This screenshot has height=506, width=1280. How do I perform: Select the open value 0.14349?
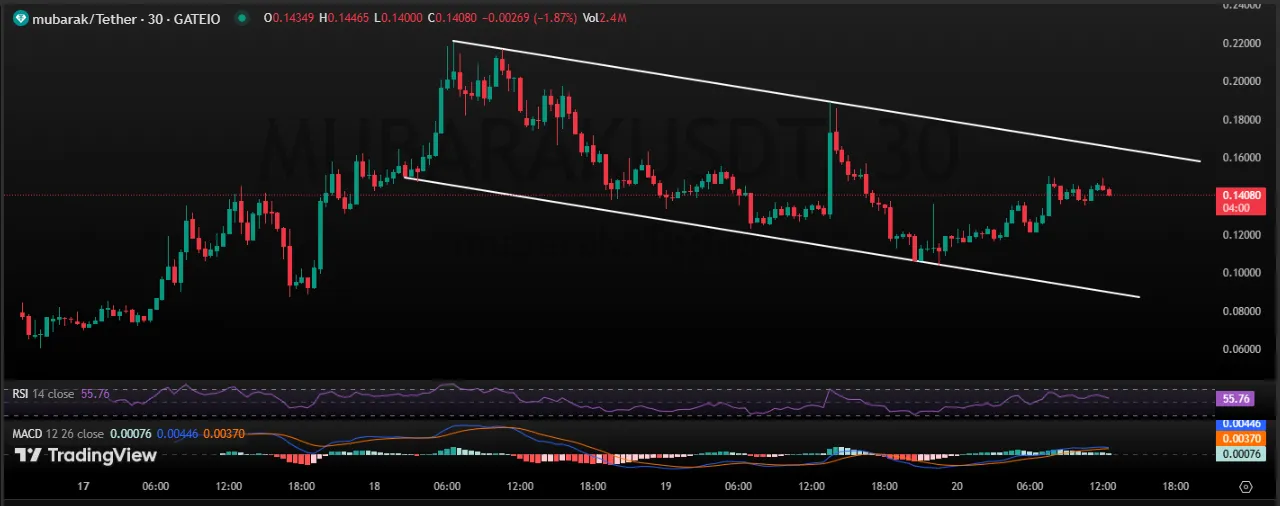coord(294,17)
